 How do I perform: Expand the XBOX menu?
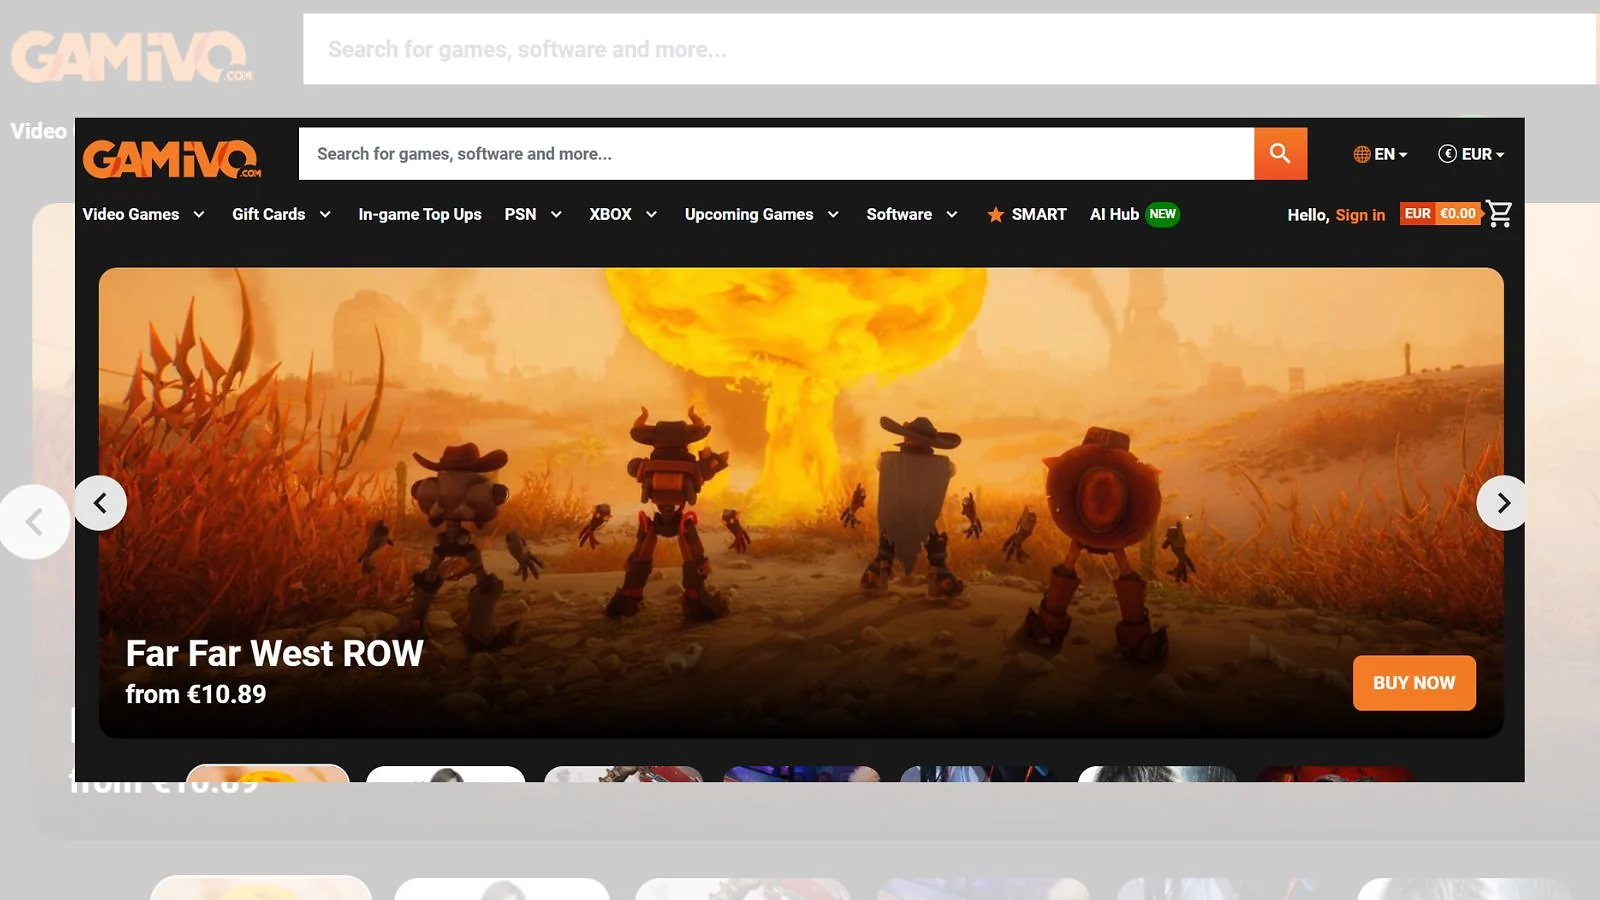click(623, 214)
